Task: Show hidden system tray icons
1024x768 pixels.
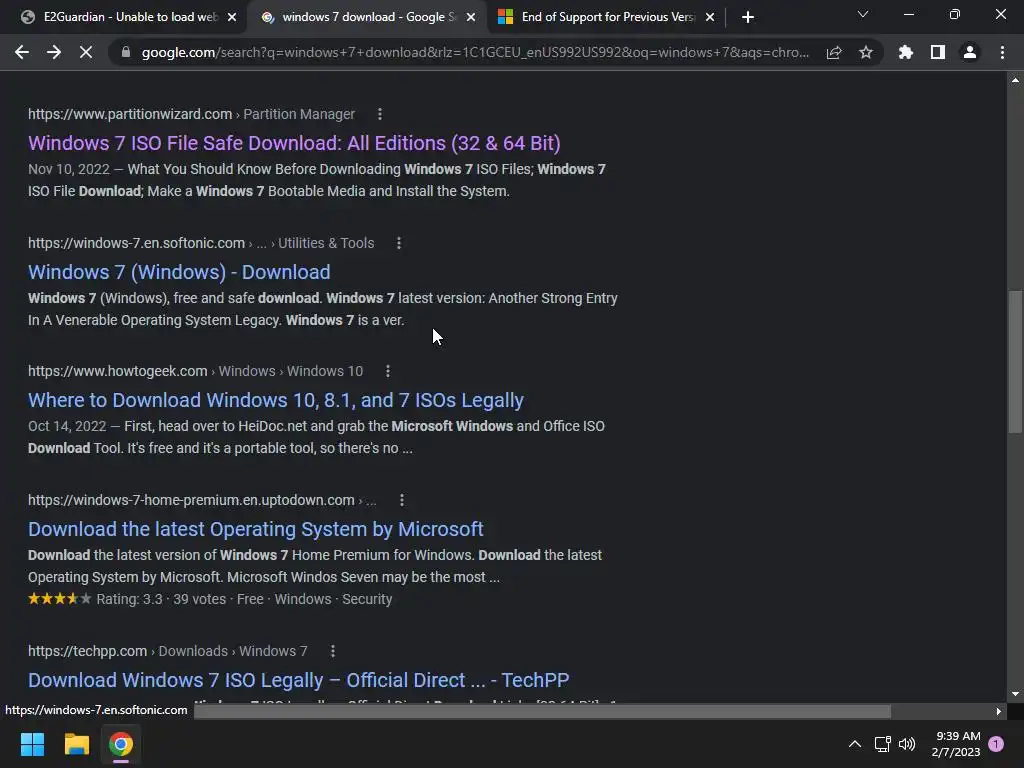Action: coord(854,744)
